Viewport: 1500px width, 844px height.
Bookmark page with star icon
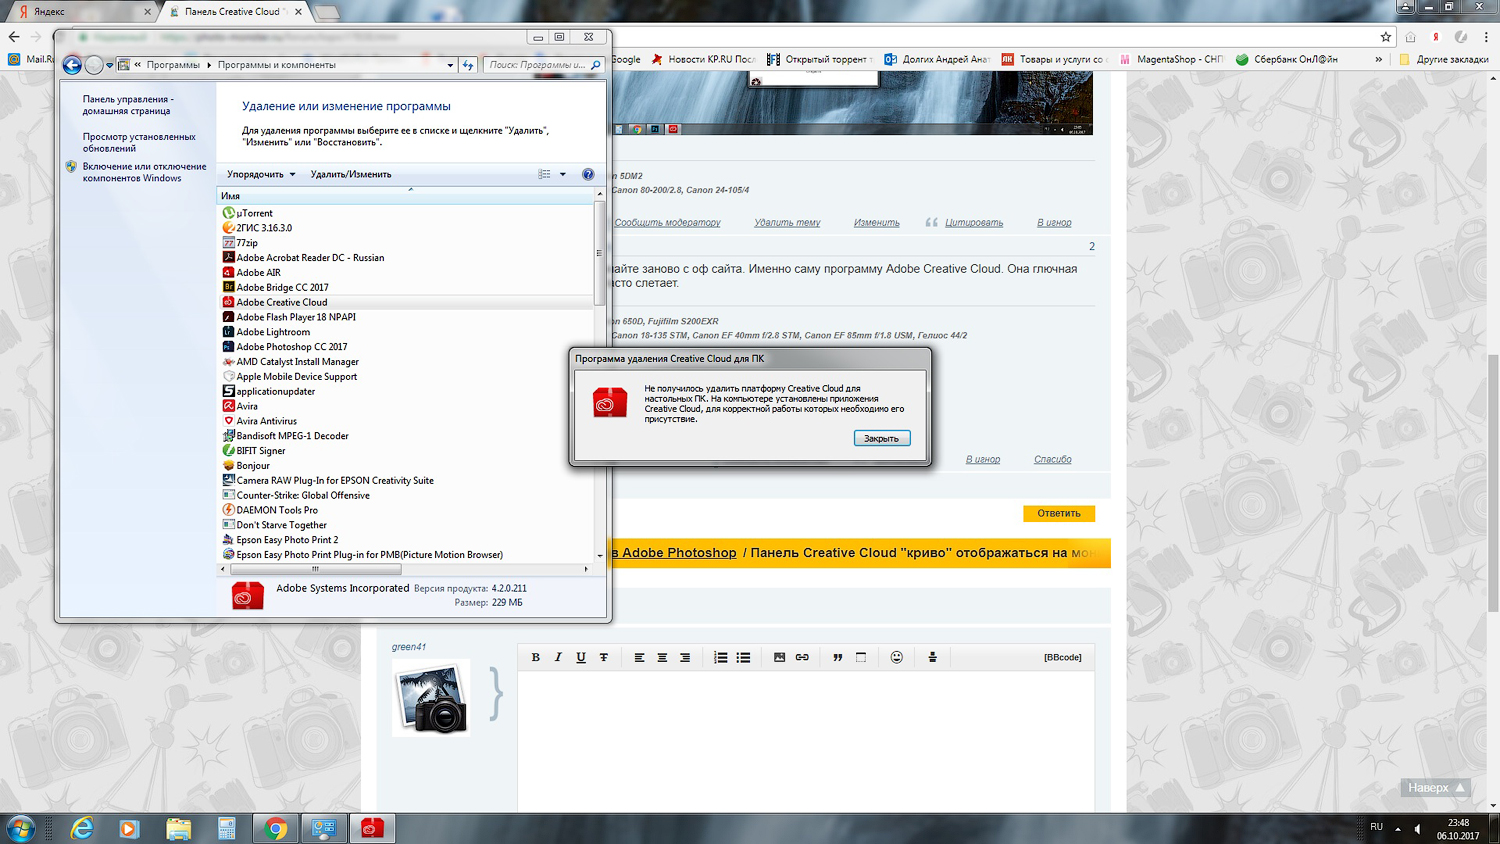(x=1386, y=37)
